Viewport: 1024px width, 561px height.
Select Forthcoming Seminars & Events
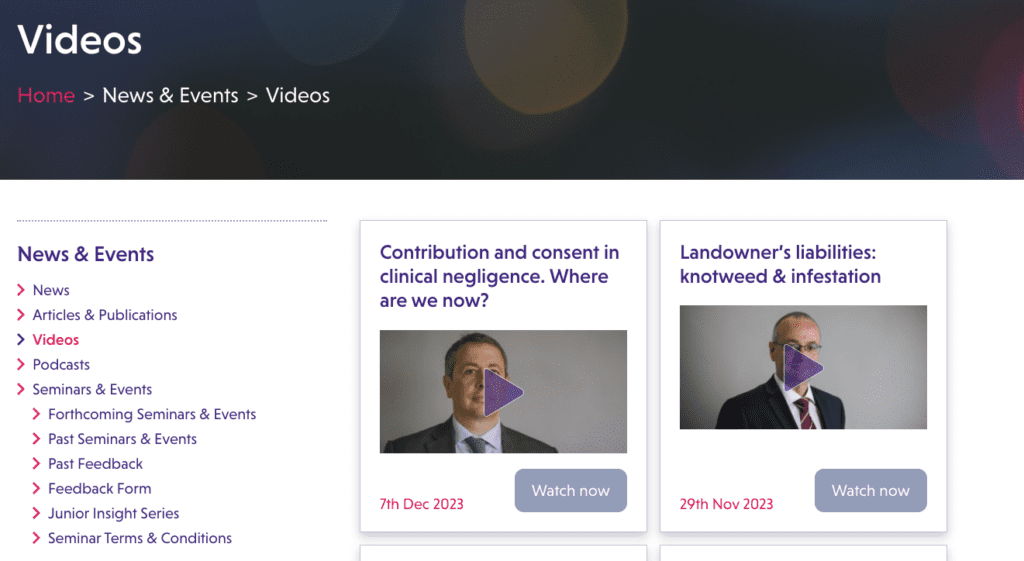click(152, 414)
